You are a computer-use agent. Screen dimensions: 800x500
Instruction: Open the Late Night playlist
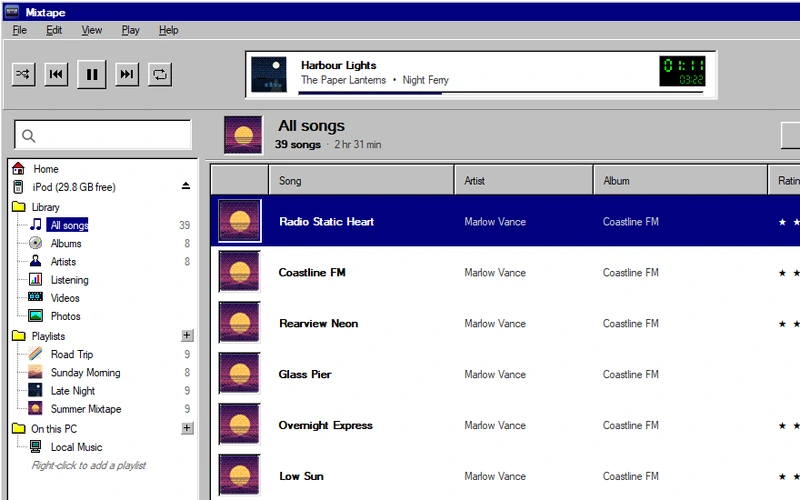(73, 391)
